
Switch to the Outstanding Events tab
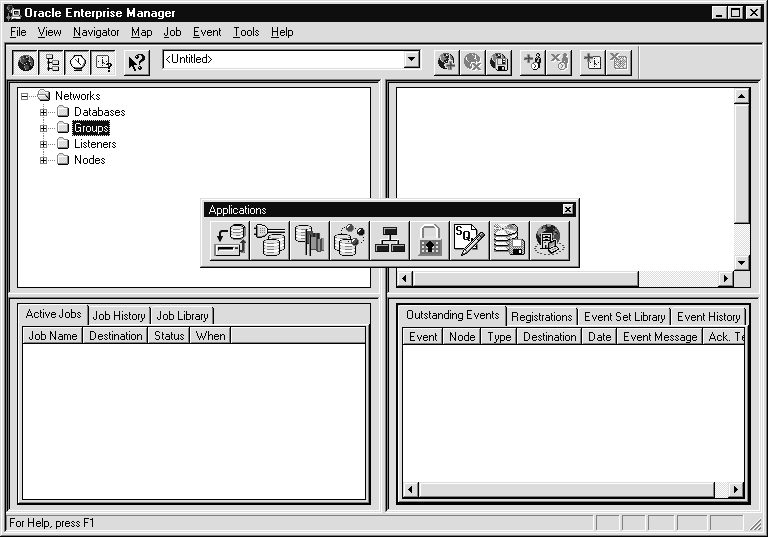coord(453,315)
